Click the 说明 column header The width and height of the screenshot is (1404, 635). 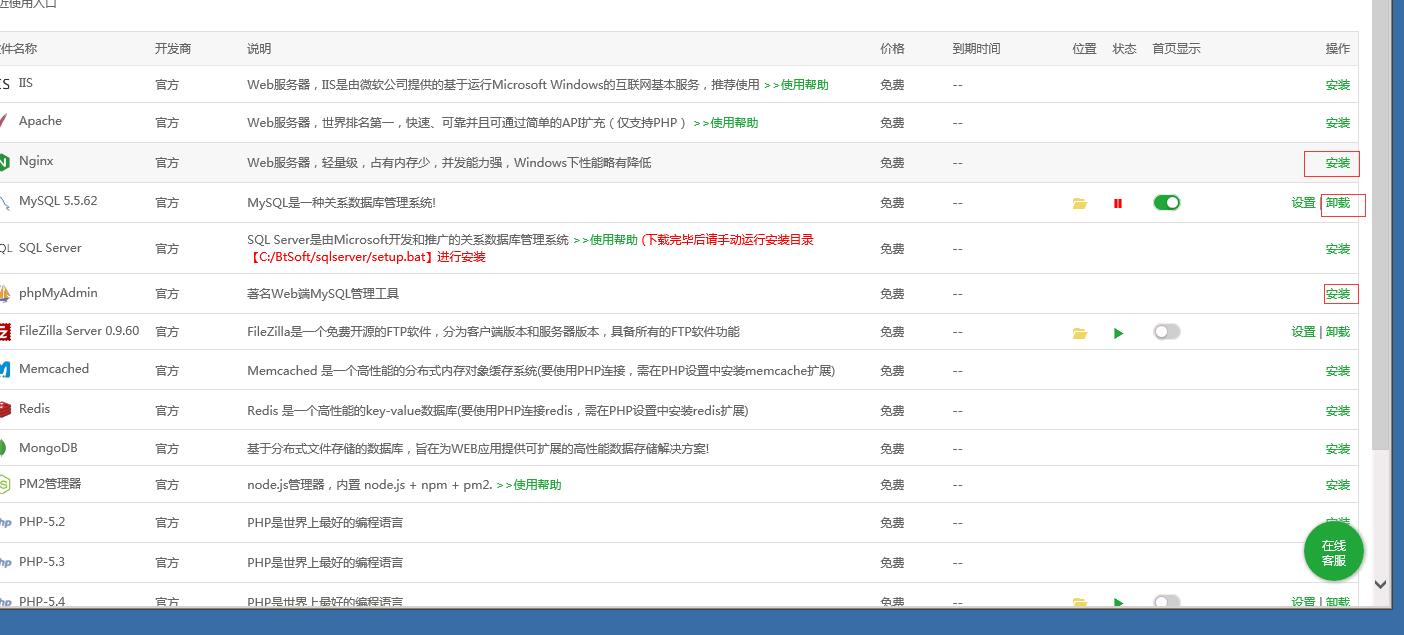click(259, 48)
